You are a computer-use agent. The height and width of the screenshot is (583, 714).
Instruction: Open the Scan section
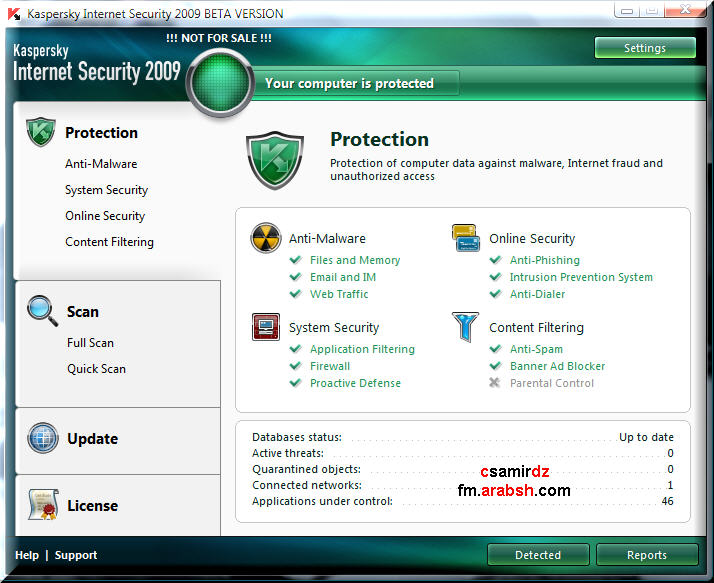83,312
